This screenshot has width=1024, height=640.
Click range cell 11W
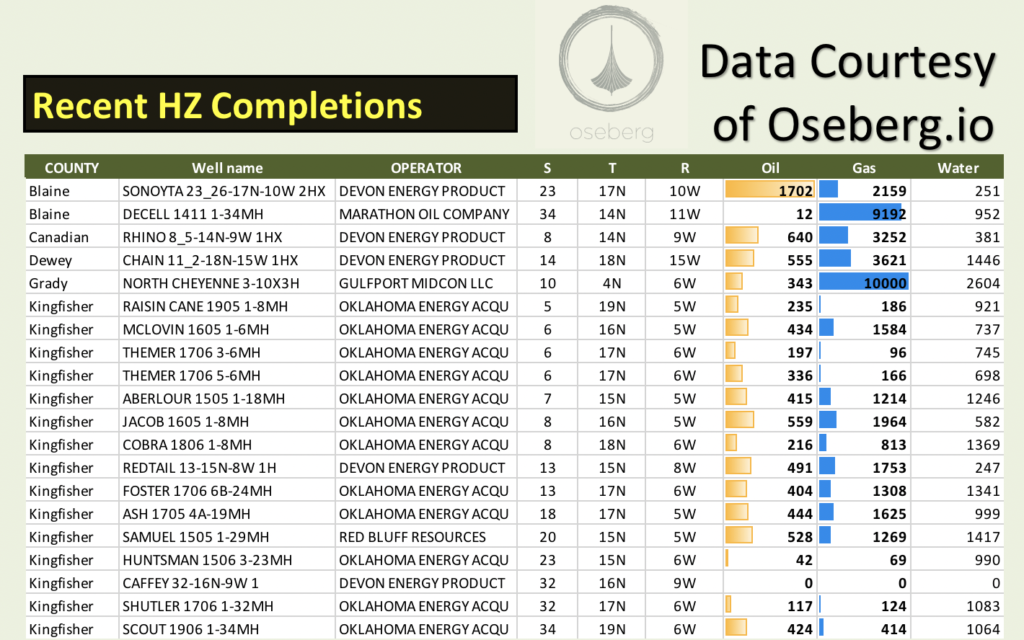684,214
